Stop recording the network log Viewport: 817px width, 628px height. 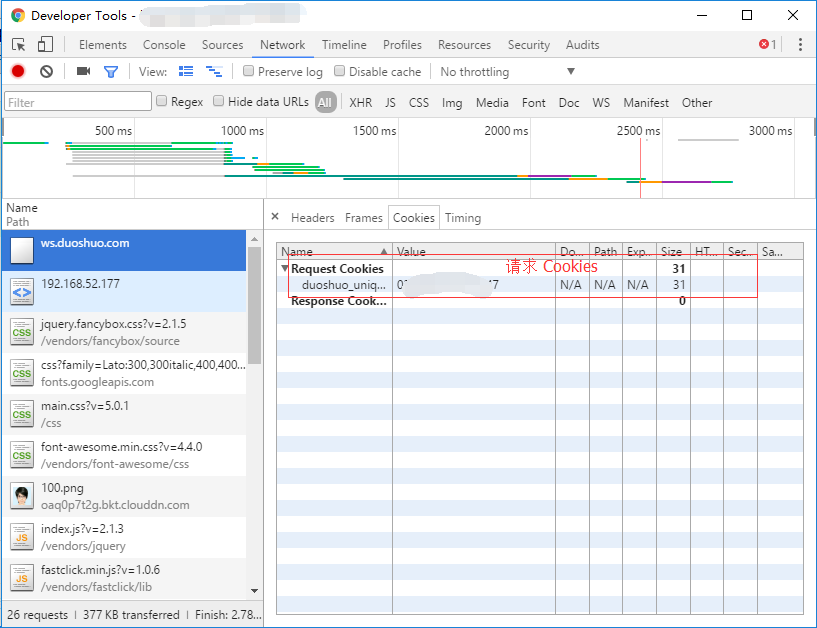click(x=18, y=71)
